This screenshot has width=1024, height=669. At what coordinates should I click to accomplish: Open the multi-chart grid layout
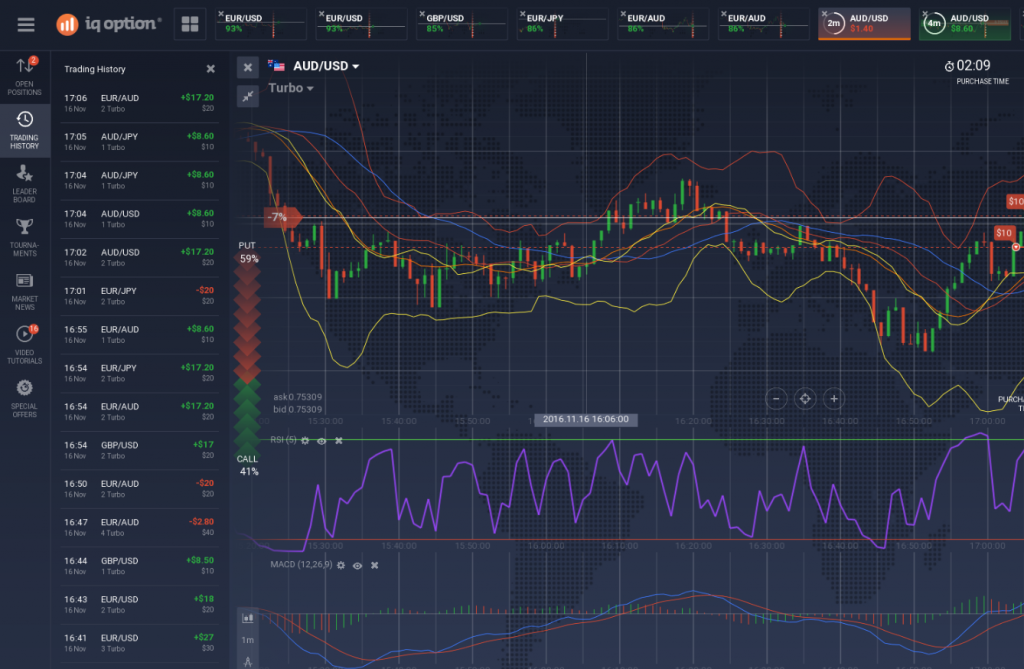click(x=190, y=25)
